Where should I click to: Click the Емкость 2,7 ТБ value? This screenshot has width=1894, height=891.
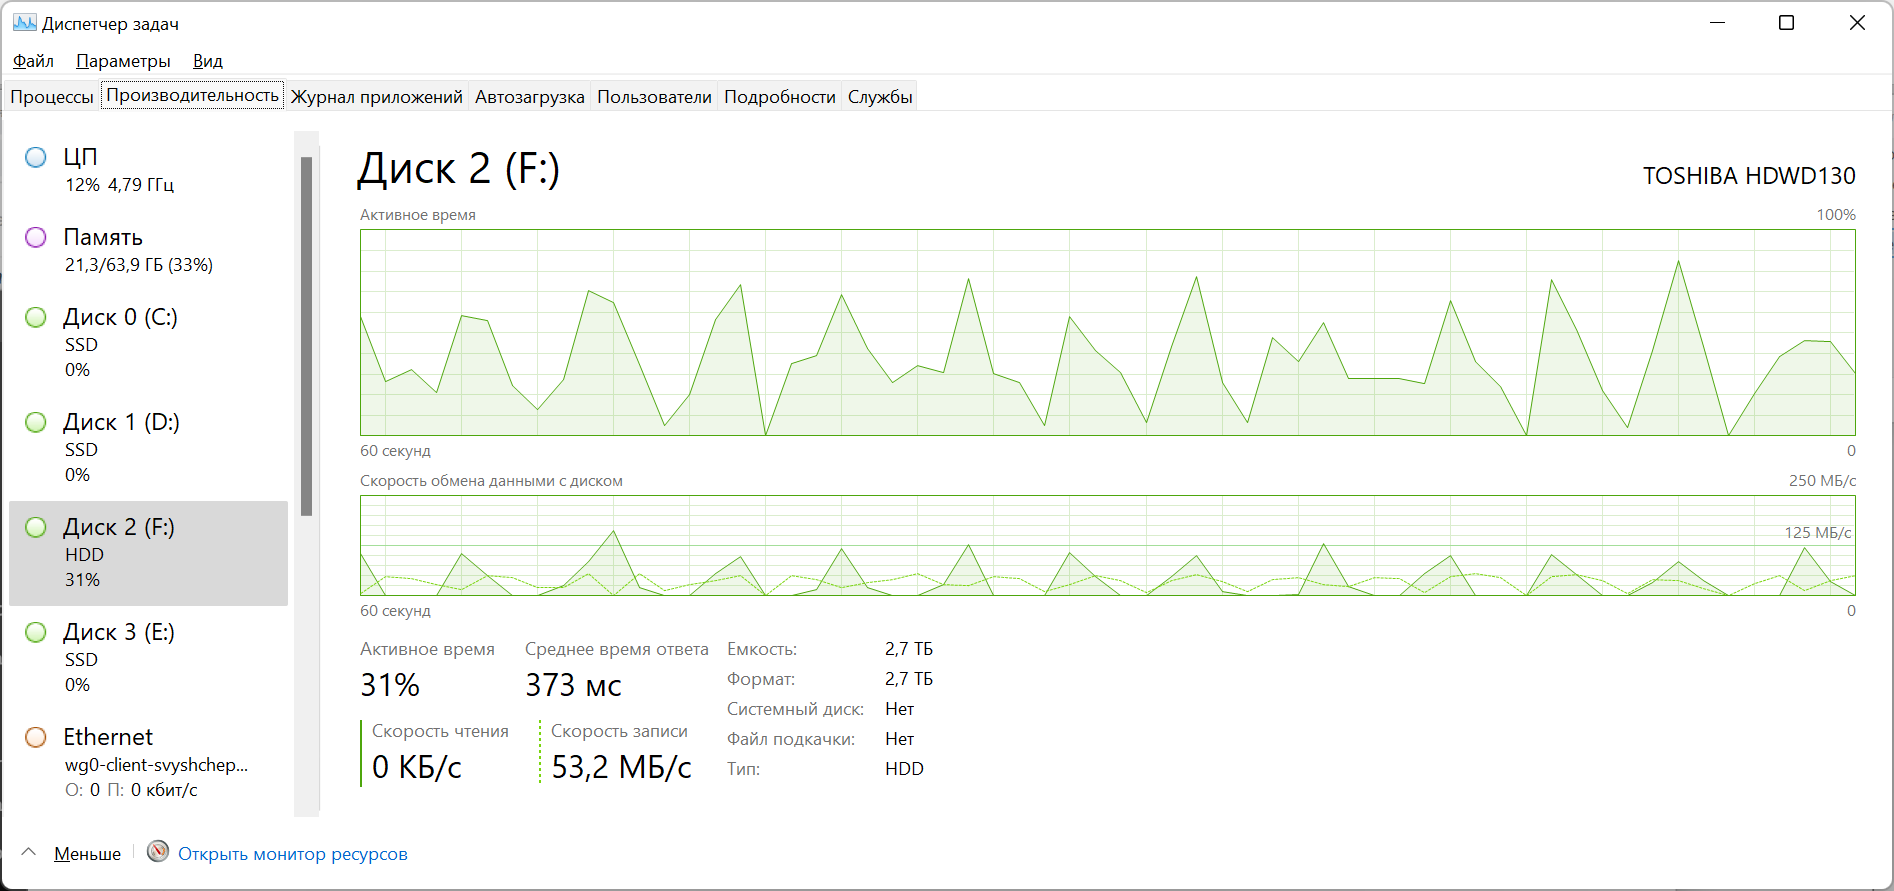click(909, 649)
